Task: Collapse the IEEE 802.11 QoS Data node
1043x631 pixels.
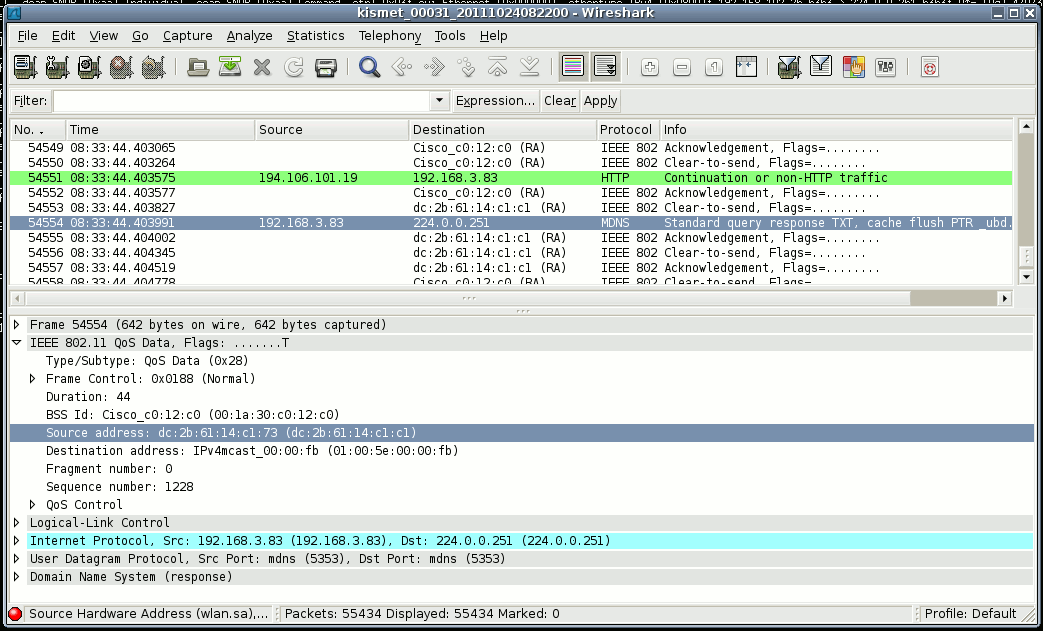Action: point(17,342)
